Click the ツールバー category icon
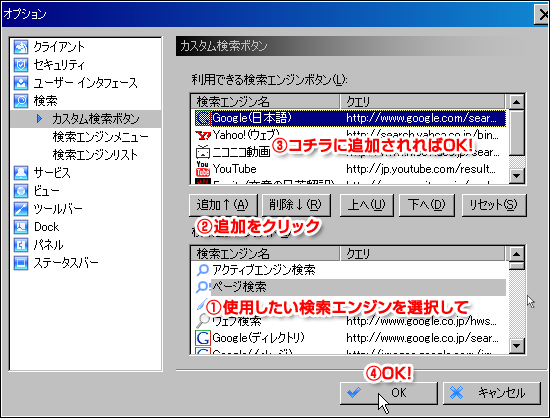The image size is (550, 418). 21,209
